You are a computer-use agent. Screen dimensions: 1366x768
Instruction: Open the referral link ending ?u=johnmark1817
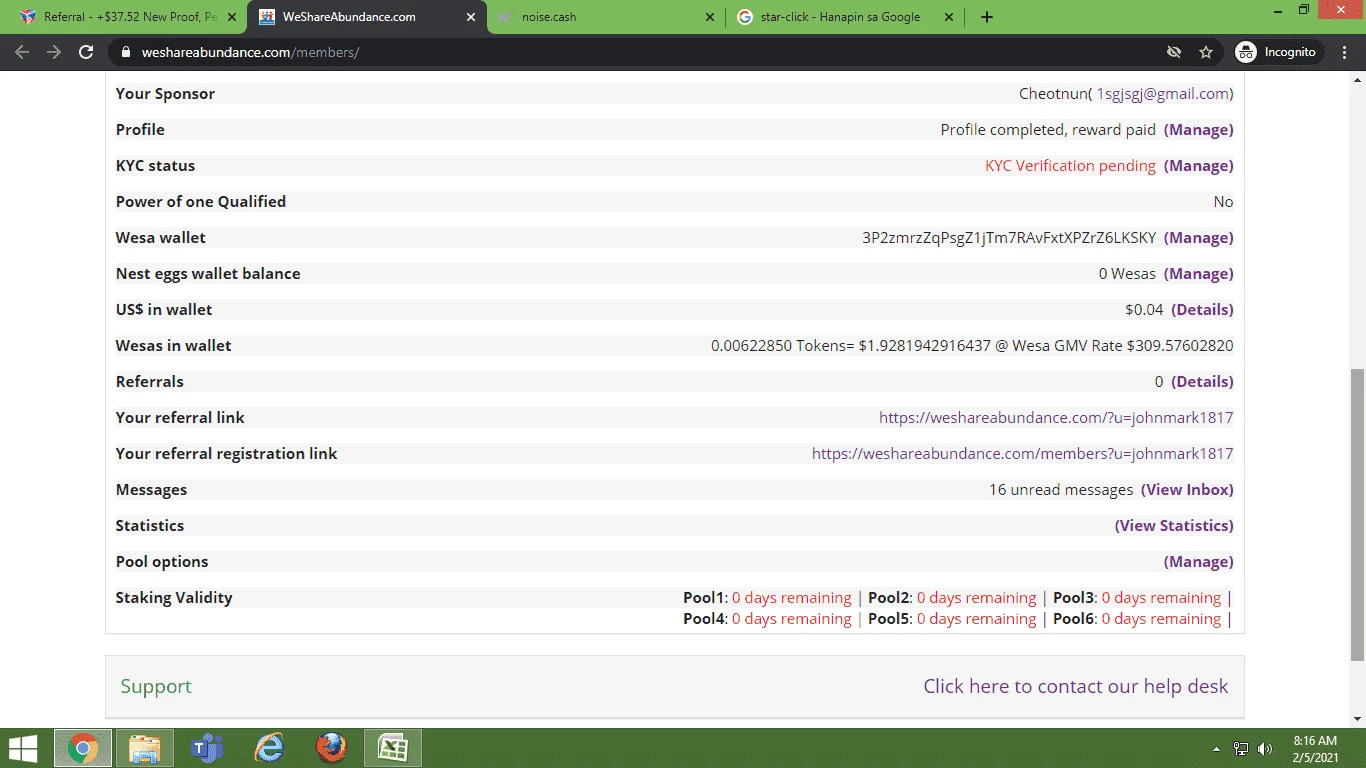click(1056, 417)
